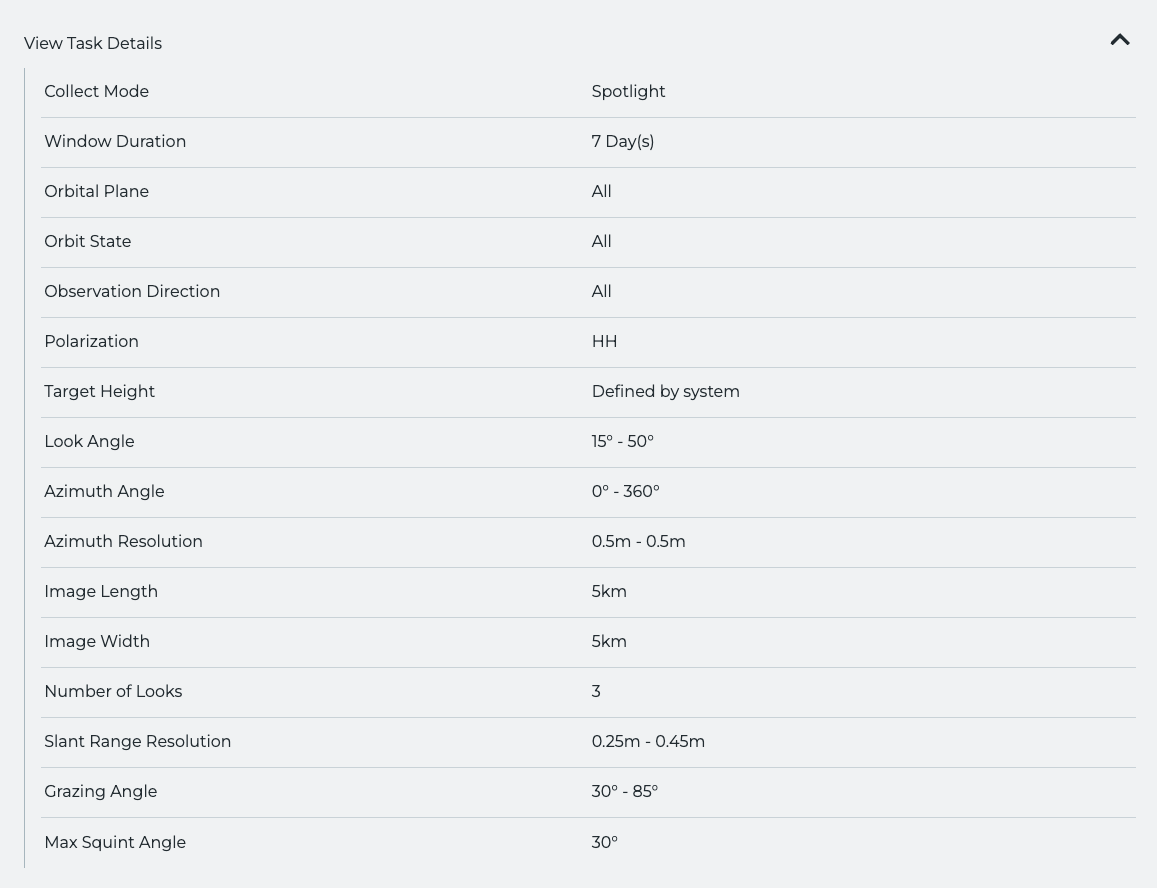Click the Look Angle 15° - 50° value

pos(623,441)
